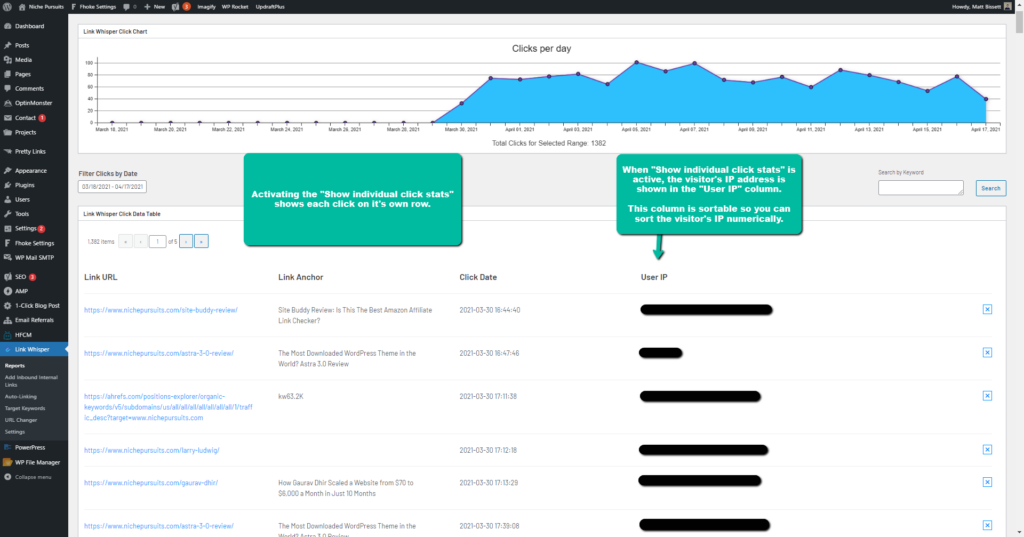The width and height of the screenshot is (1024, 537).
Task: Open WP File Manager in the sidebar
Action: [33, 462]
